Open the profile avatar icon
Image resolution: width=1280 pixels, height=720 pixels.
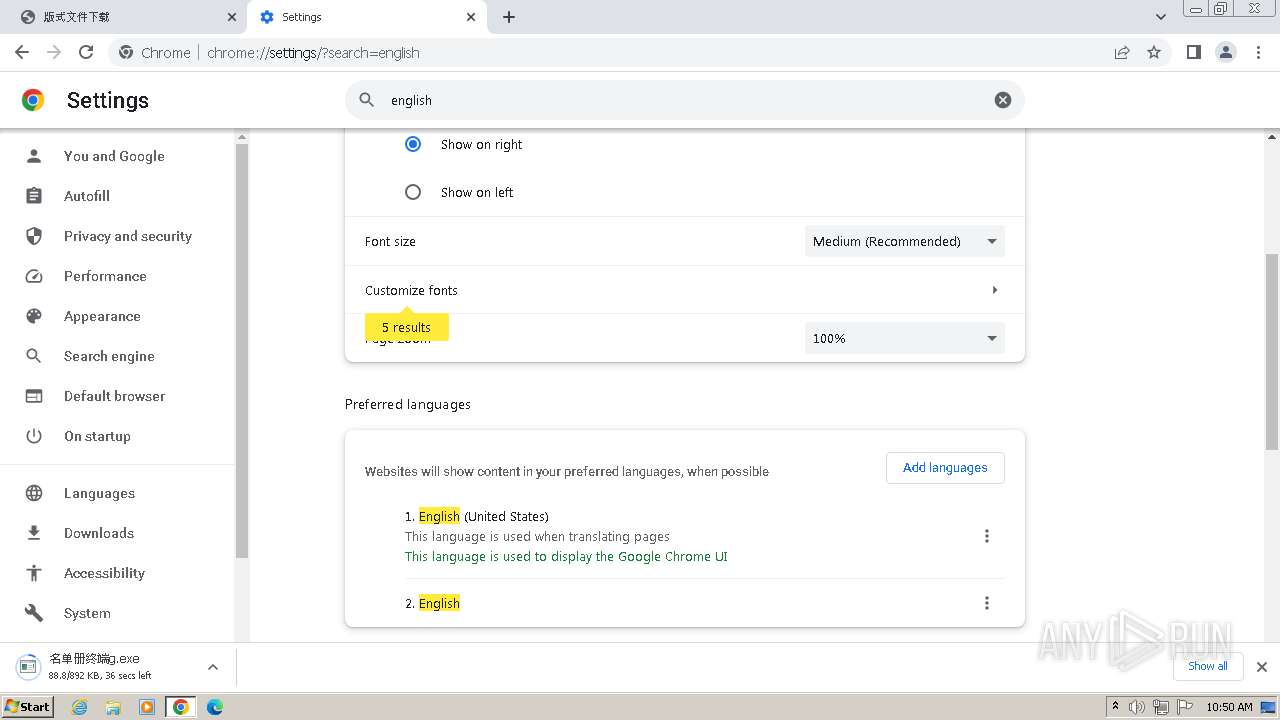click(x=1225, y=52)
